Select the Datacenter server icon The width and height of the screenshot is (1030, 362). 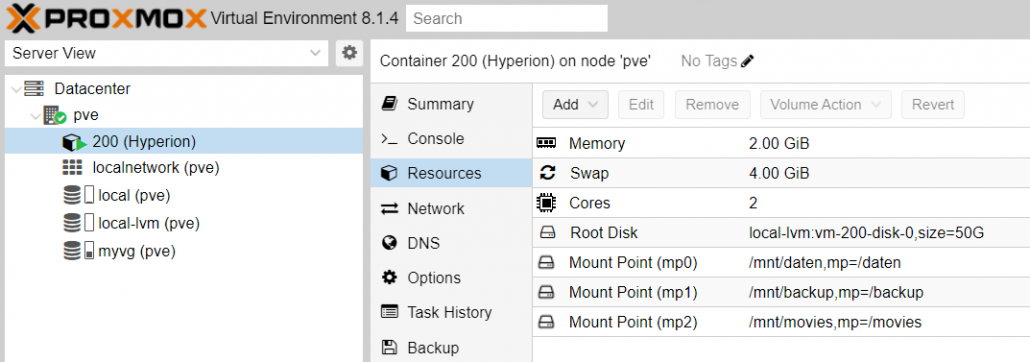pos(35,88)
